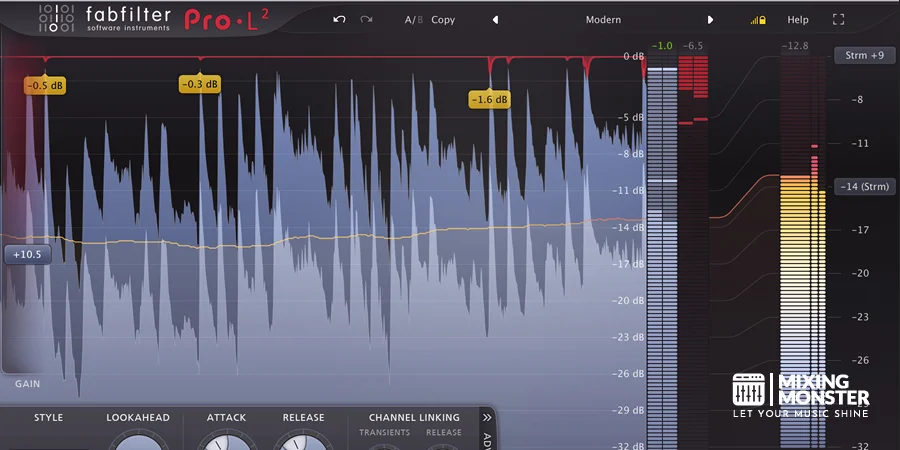Click the -14 (Strm) loudness target
This screenshot has height=450, width=900.
(x=864, y=187)
